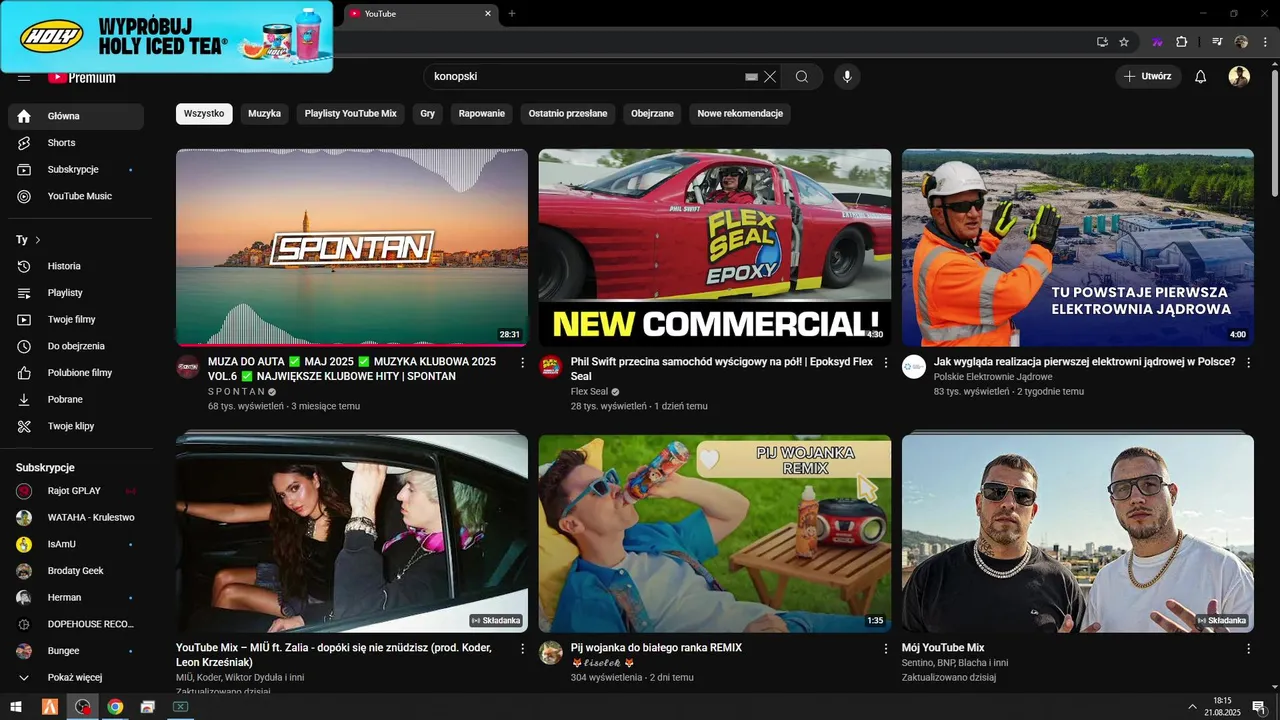The image size is (1280, 720).
Task: Open options for Pij wojanka REMIX video
Action: (x=885, y=648)
